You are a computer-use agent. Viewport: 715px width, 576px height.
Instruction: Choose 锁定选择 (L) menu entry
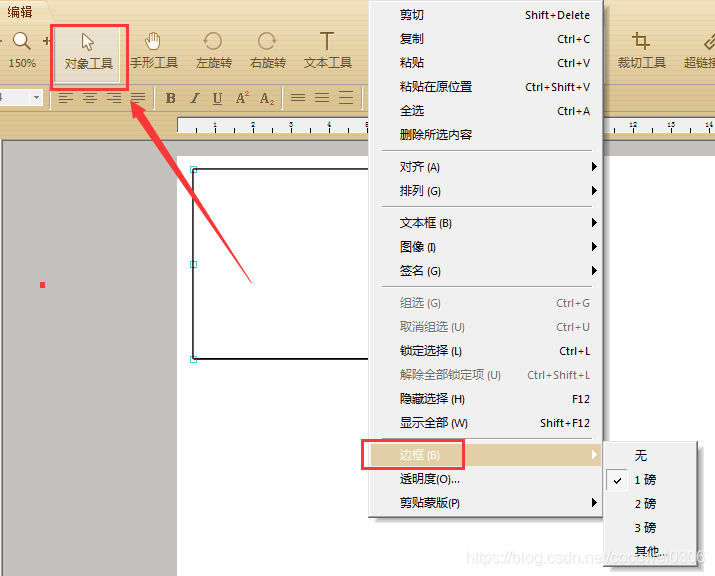[x=486, y=351]
